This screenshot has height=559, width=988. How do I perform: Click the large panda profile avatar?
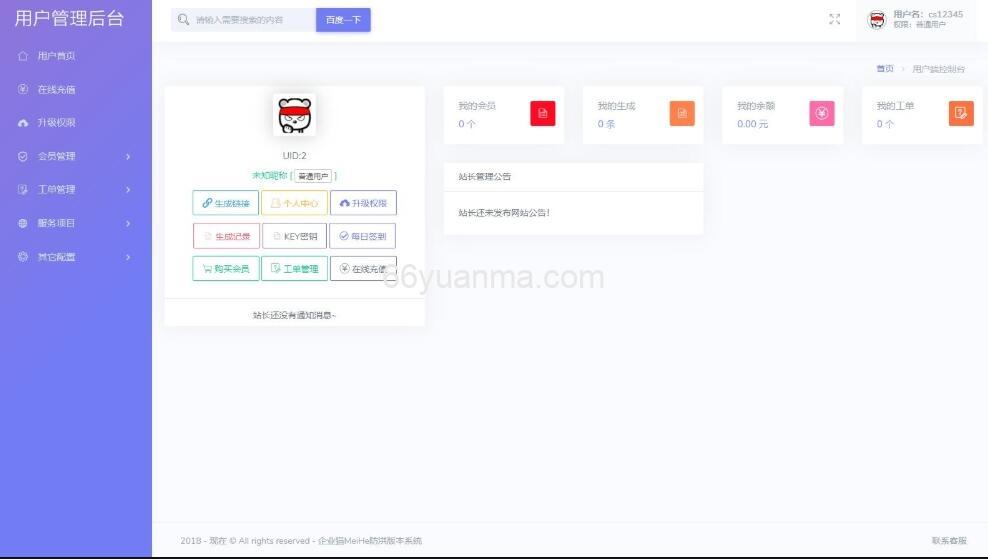[294, 115]
